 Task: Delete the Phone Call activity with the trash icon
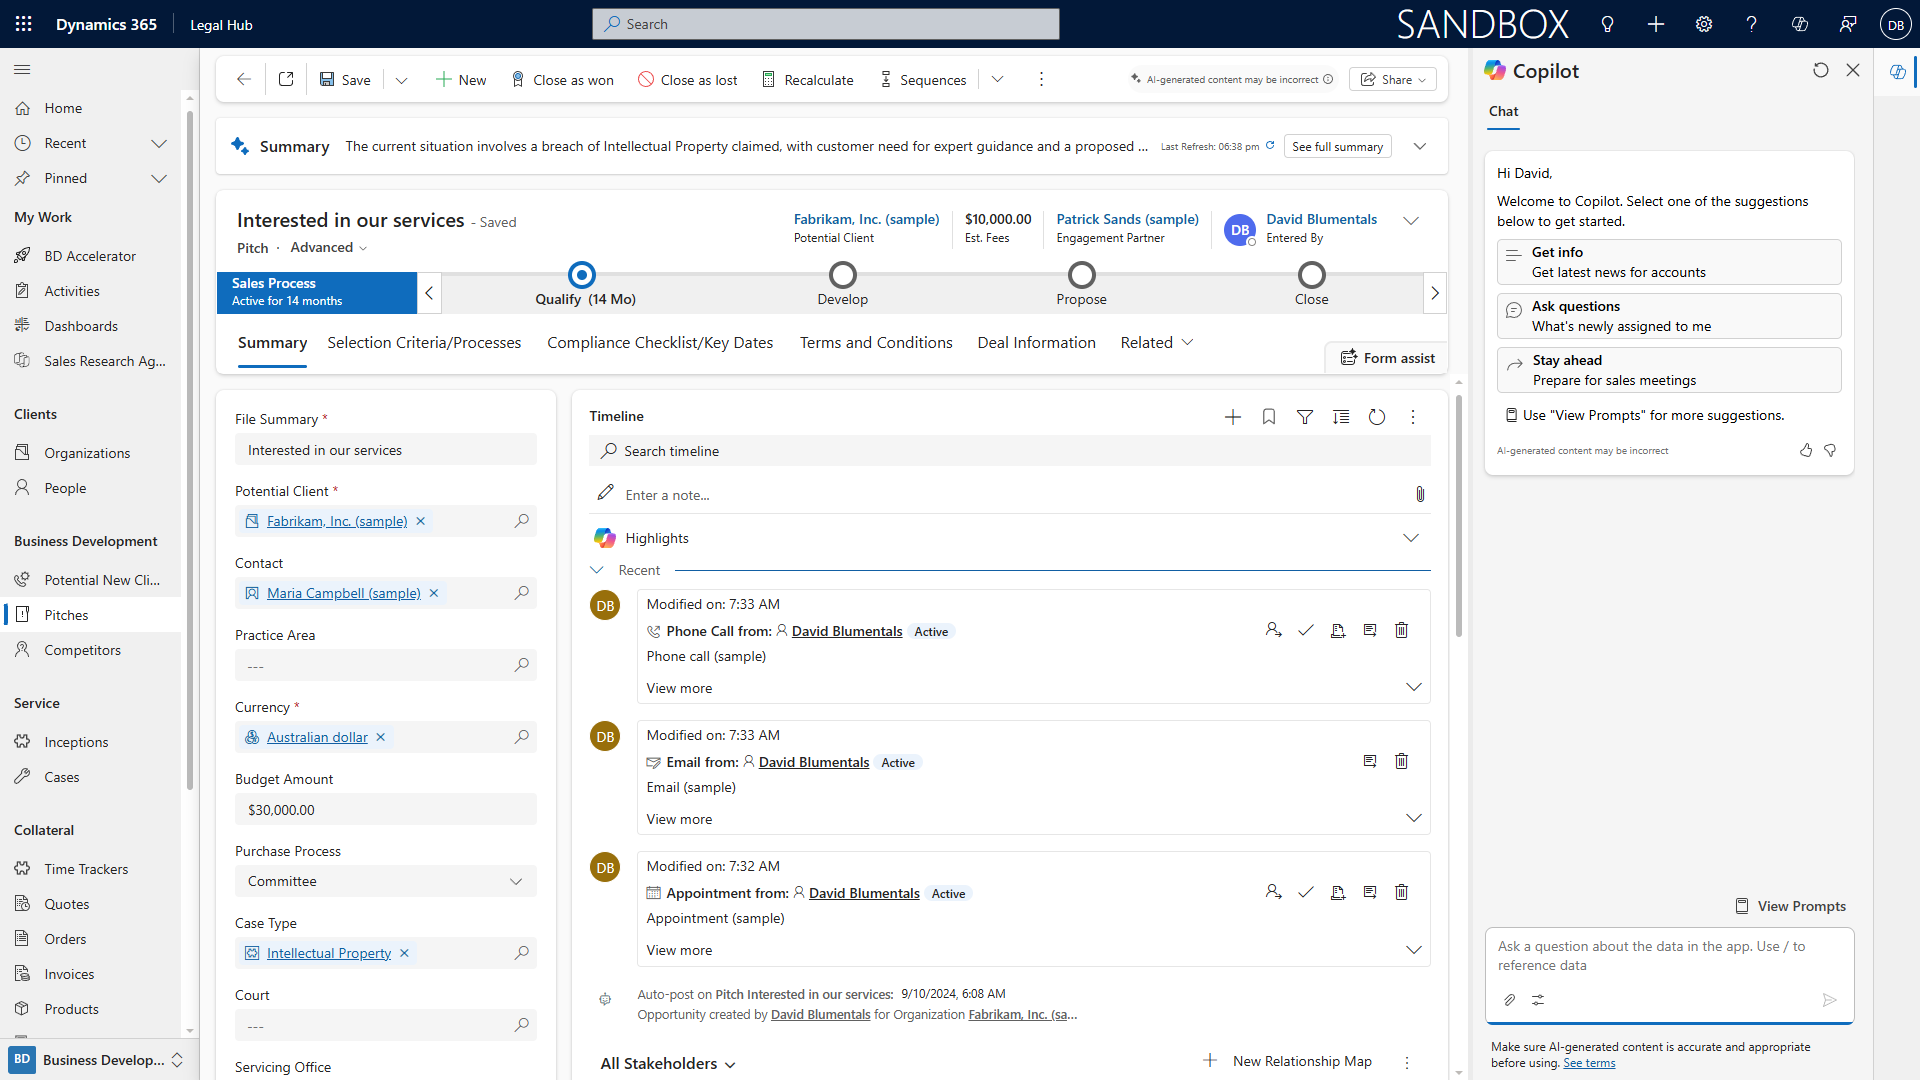point(1401,630)
